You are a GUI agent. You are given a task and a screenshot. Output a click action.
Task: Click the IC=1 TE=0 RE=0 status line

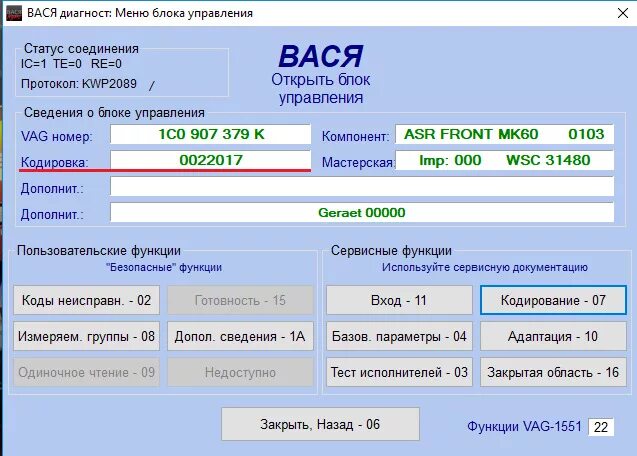(x=71, y=64)
